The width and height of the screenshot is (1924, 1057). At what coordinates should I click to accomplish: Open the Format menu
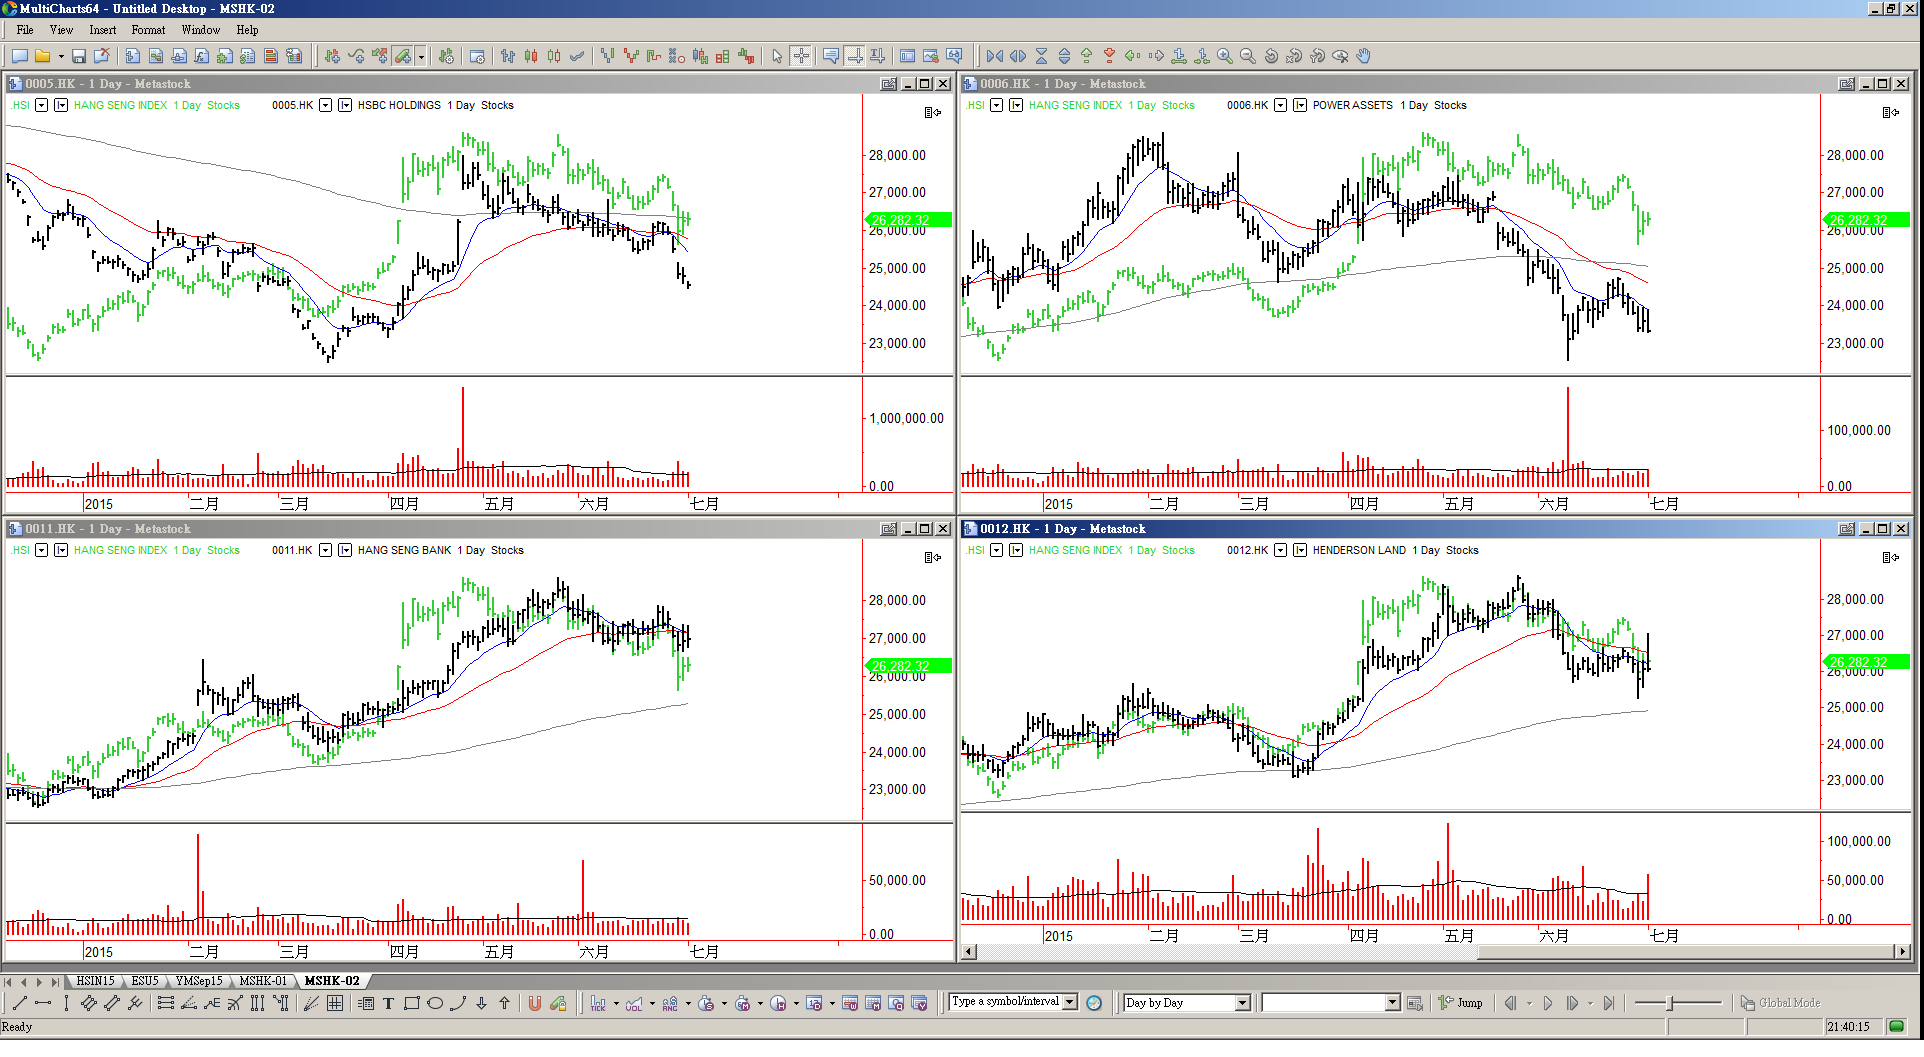[148, 30]
